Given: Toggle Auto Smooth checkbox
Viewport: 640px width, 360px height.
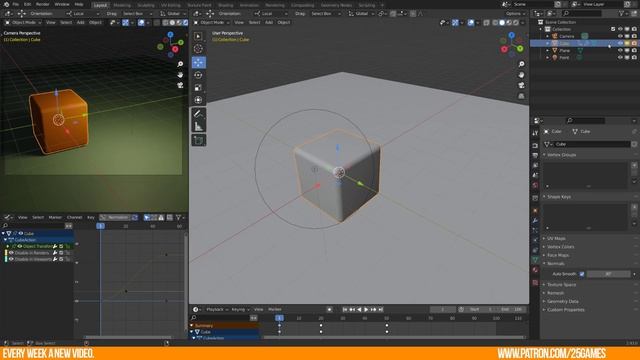Looking at the screenshot, I should point(582,274).
